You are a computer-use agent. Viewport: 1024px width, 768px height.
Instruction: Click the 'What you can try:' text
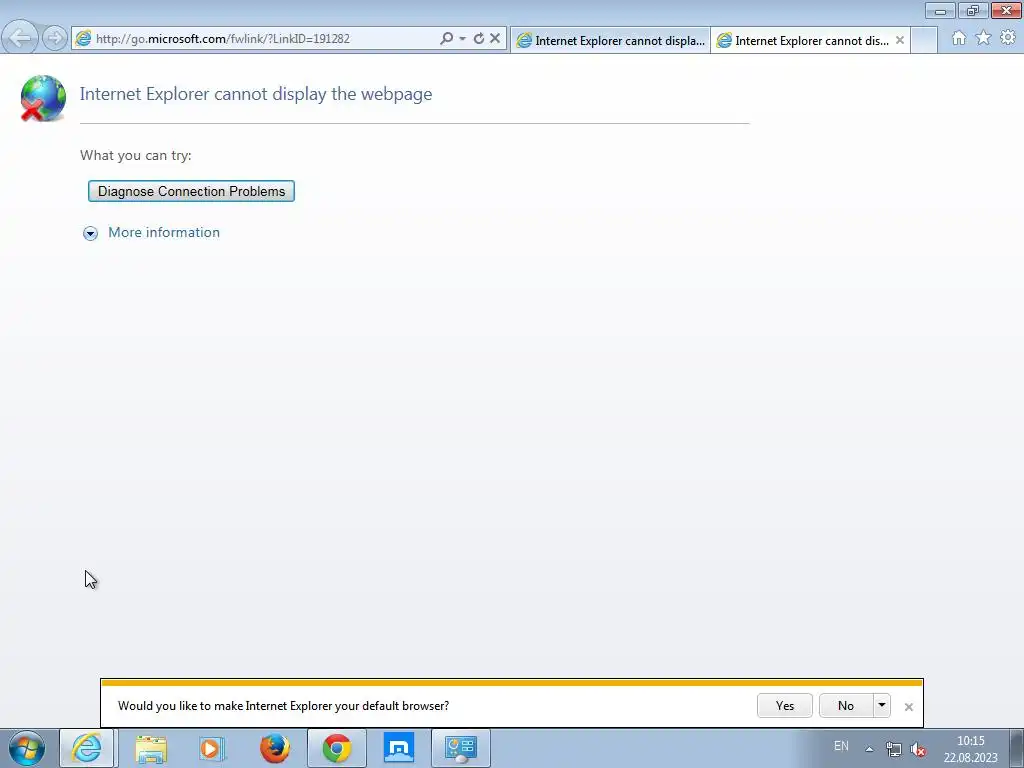click(x=136, y=155)
